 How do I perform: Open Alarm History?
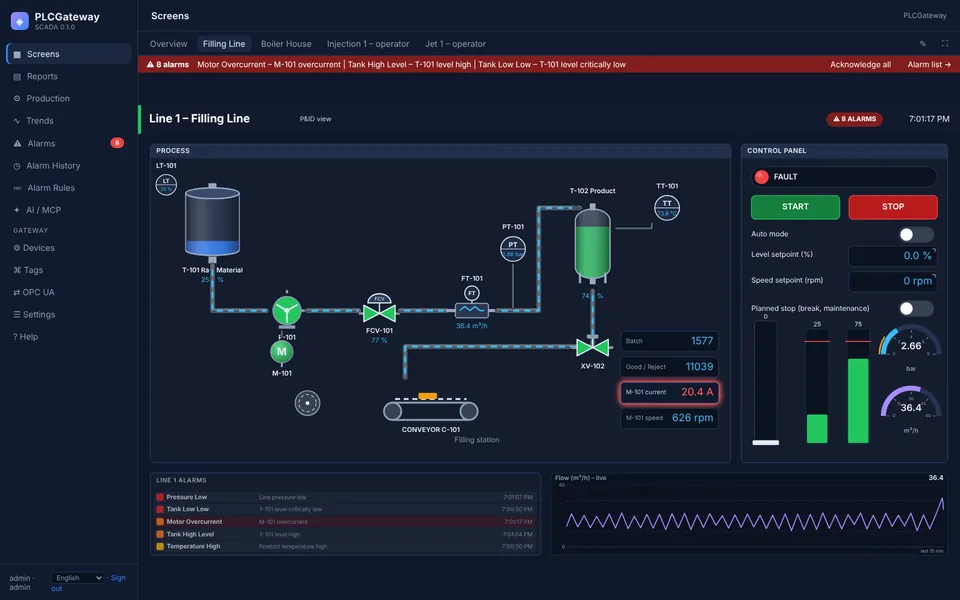point(69,165)
